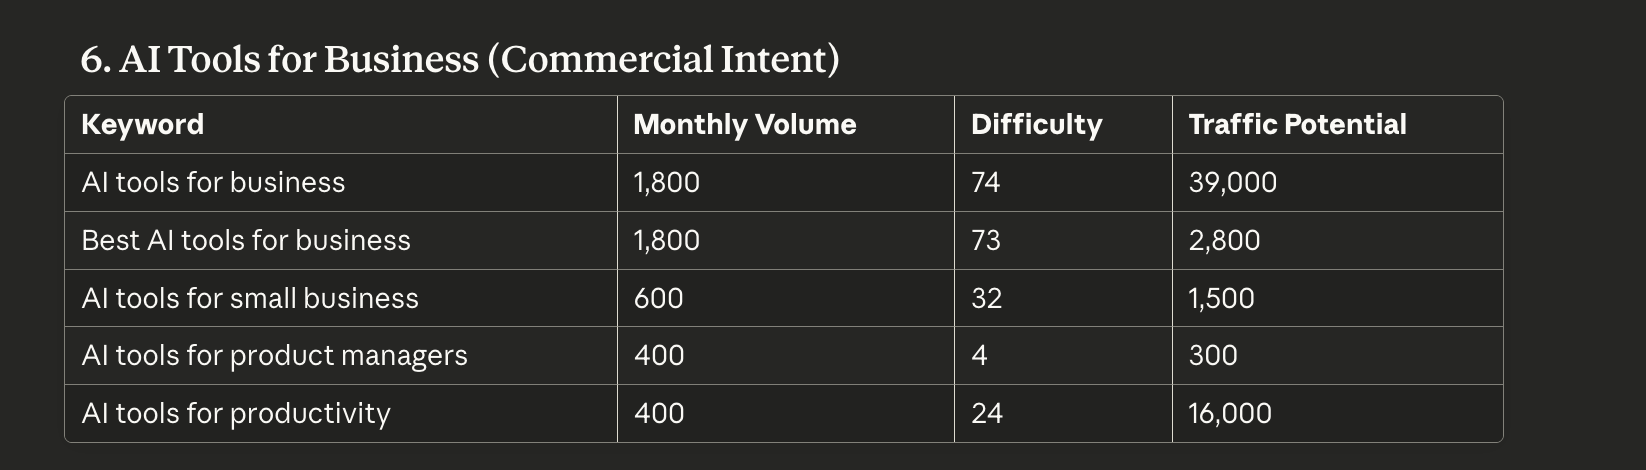Screen dimensions: 1646x470
Task: Select the 'Best AI tools for business' keyword
Action: point(246,241)
